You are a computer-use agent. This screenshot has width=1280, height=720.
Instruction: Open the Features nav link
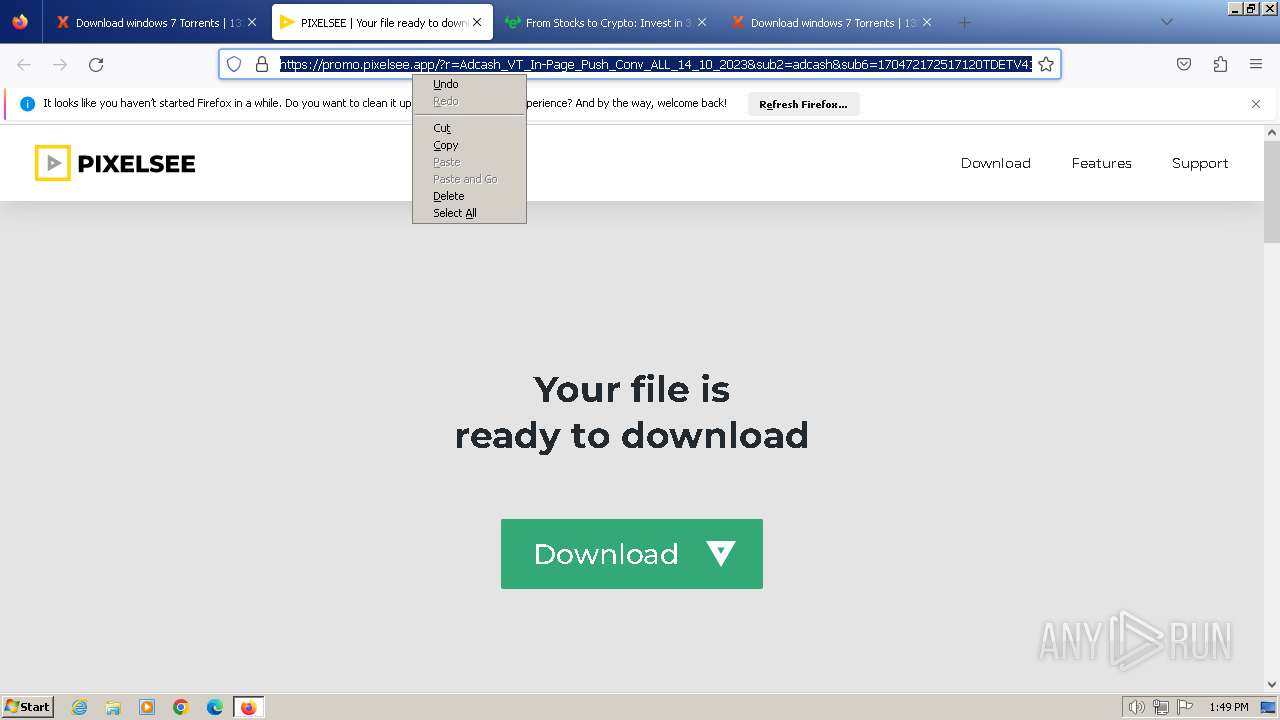click(x=1101, y=163)
